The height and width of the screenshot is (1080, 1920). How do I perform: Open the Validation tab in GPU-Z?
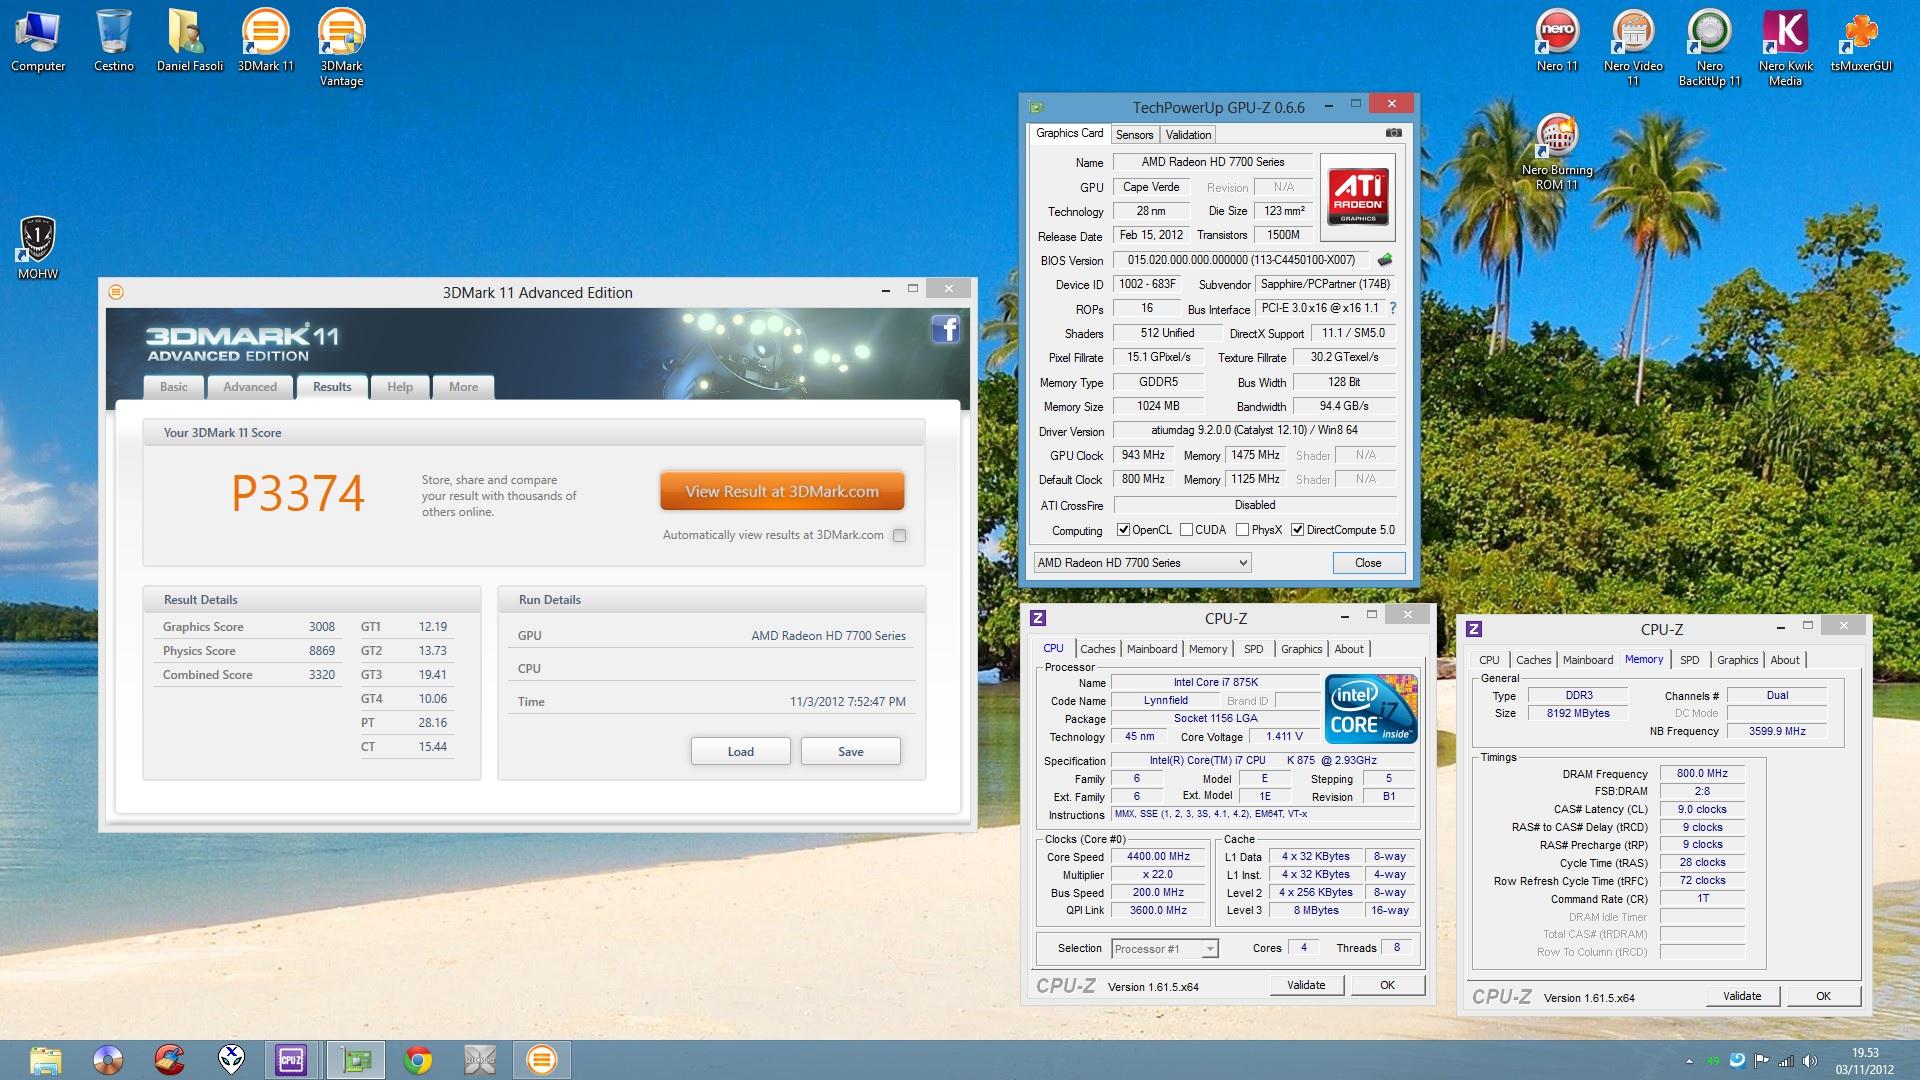click(1188, 134)
